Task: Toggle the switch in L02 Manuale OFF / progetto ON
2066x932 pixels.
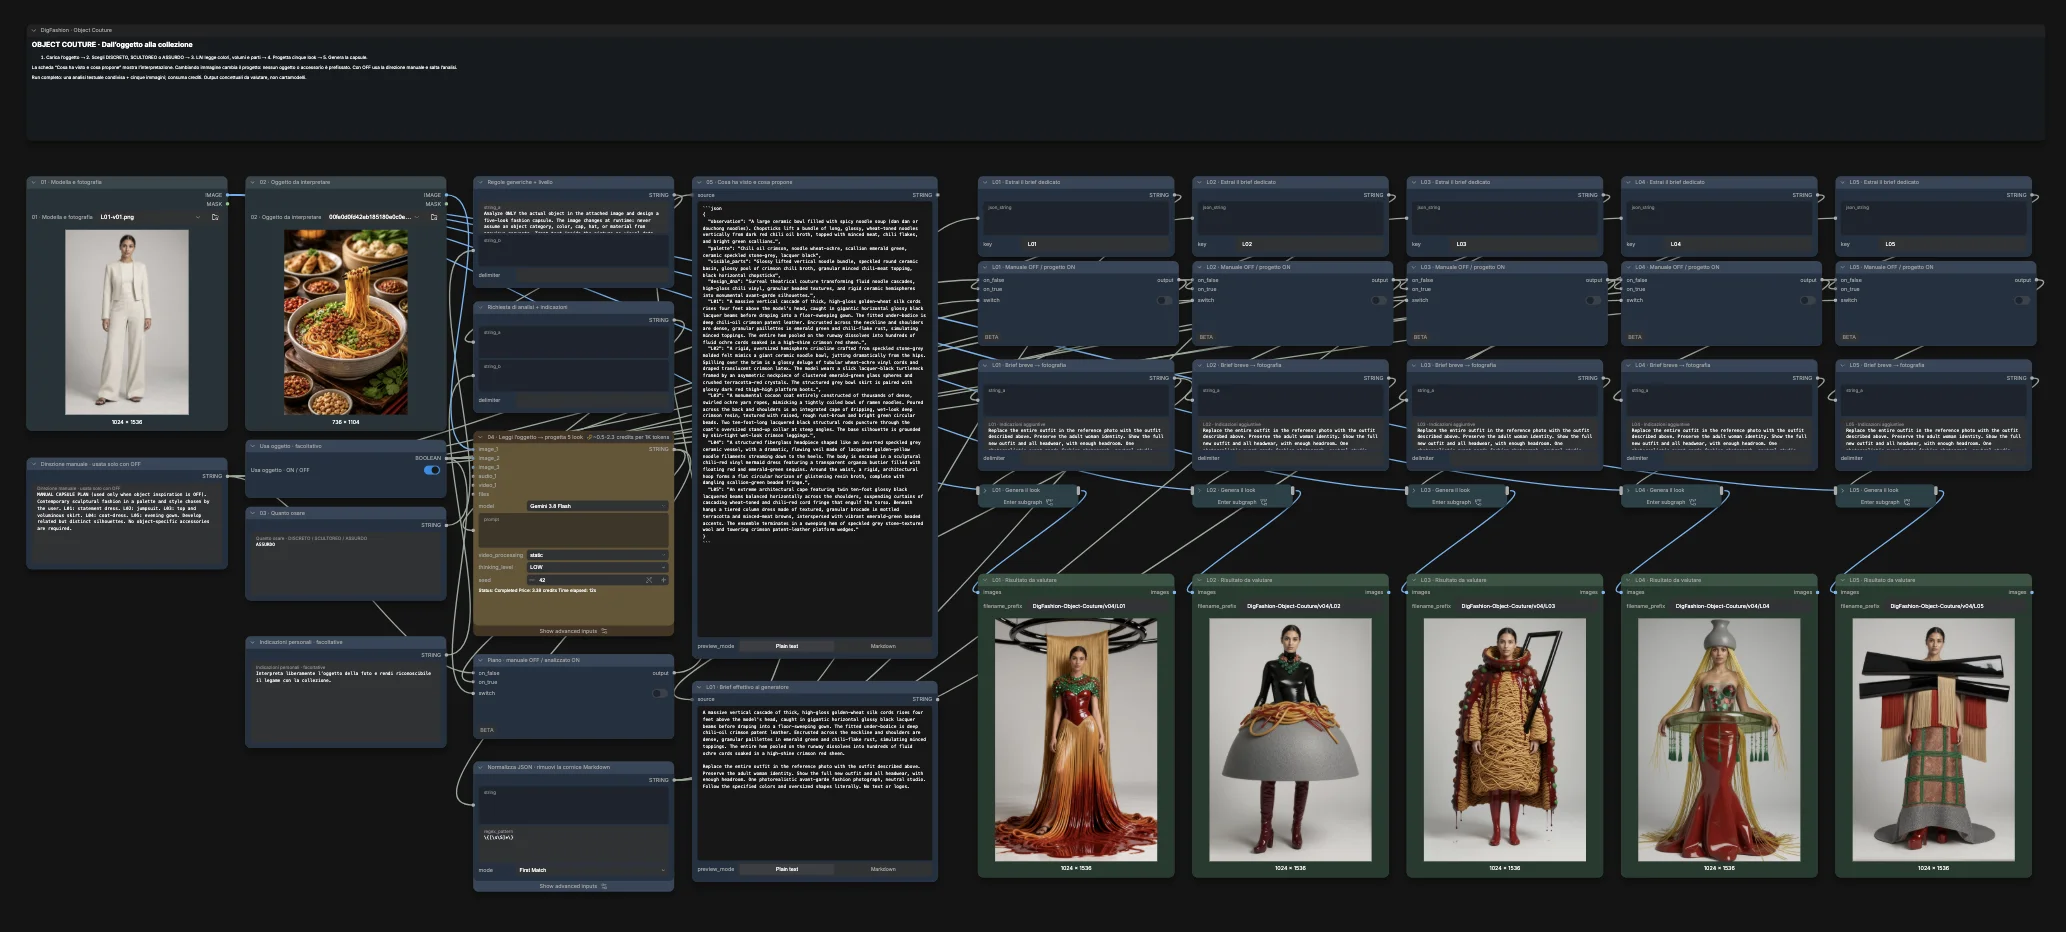Action: (1378, 300)
